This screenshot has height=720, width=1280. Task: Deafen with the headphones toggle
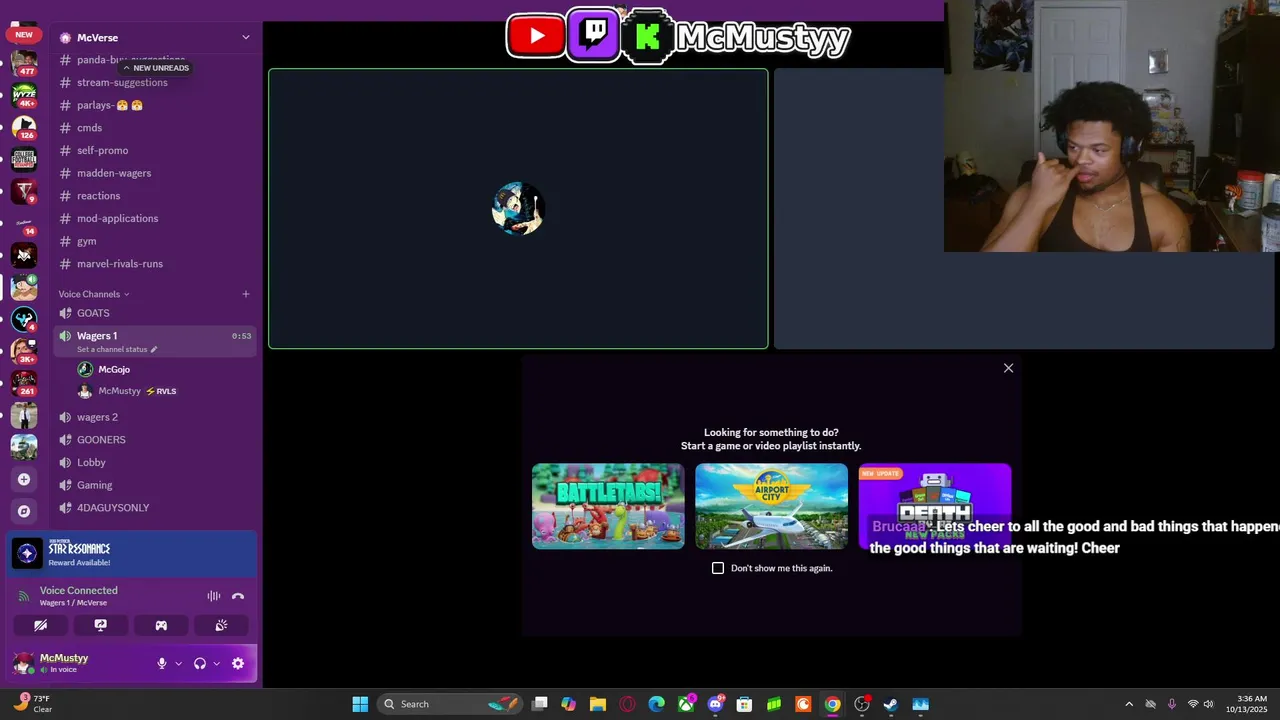click(200, 663)
